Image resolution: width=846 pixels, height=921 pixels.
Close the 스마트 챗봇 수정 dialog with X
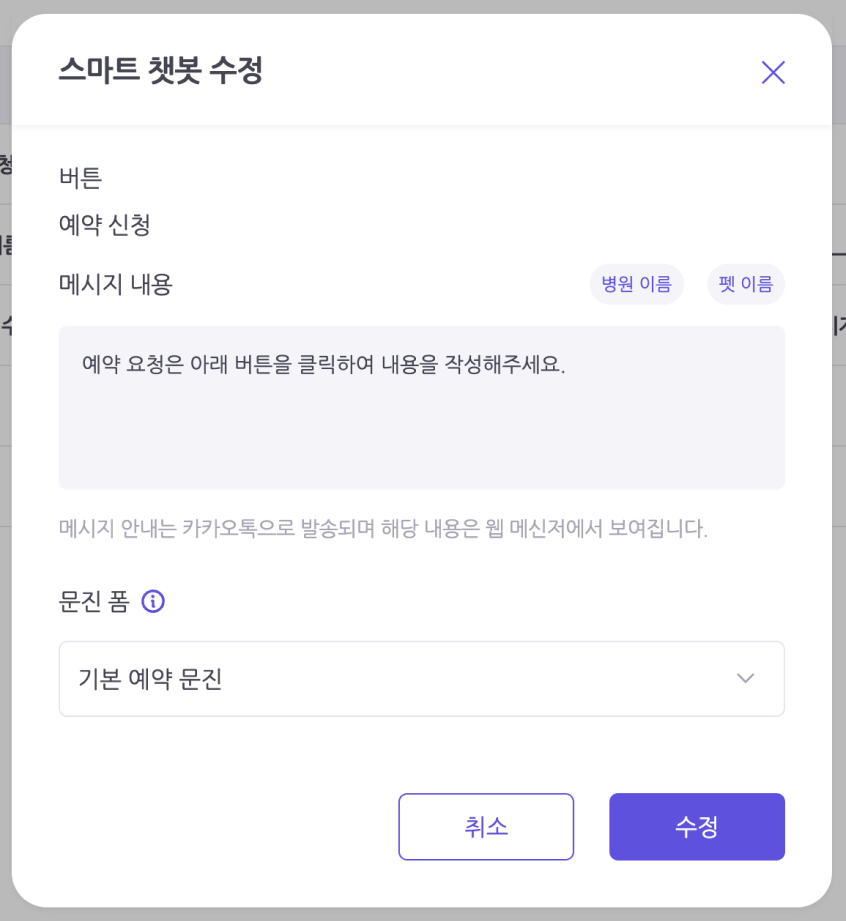point(773,72)
